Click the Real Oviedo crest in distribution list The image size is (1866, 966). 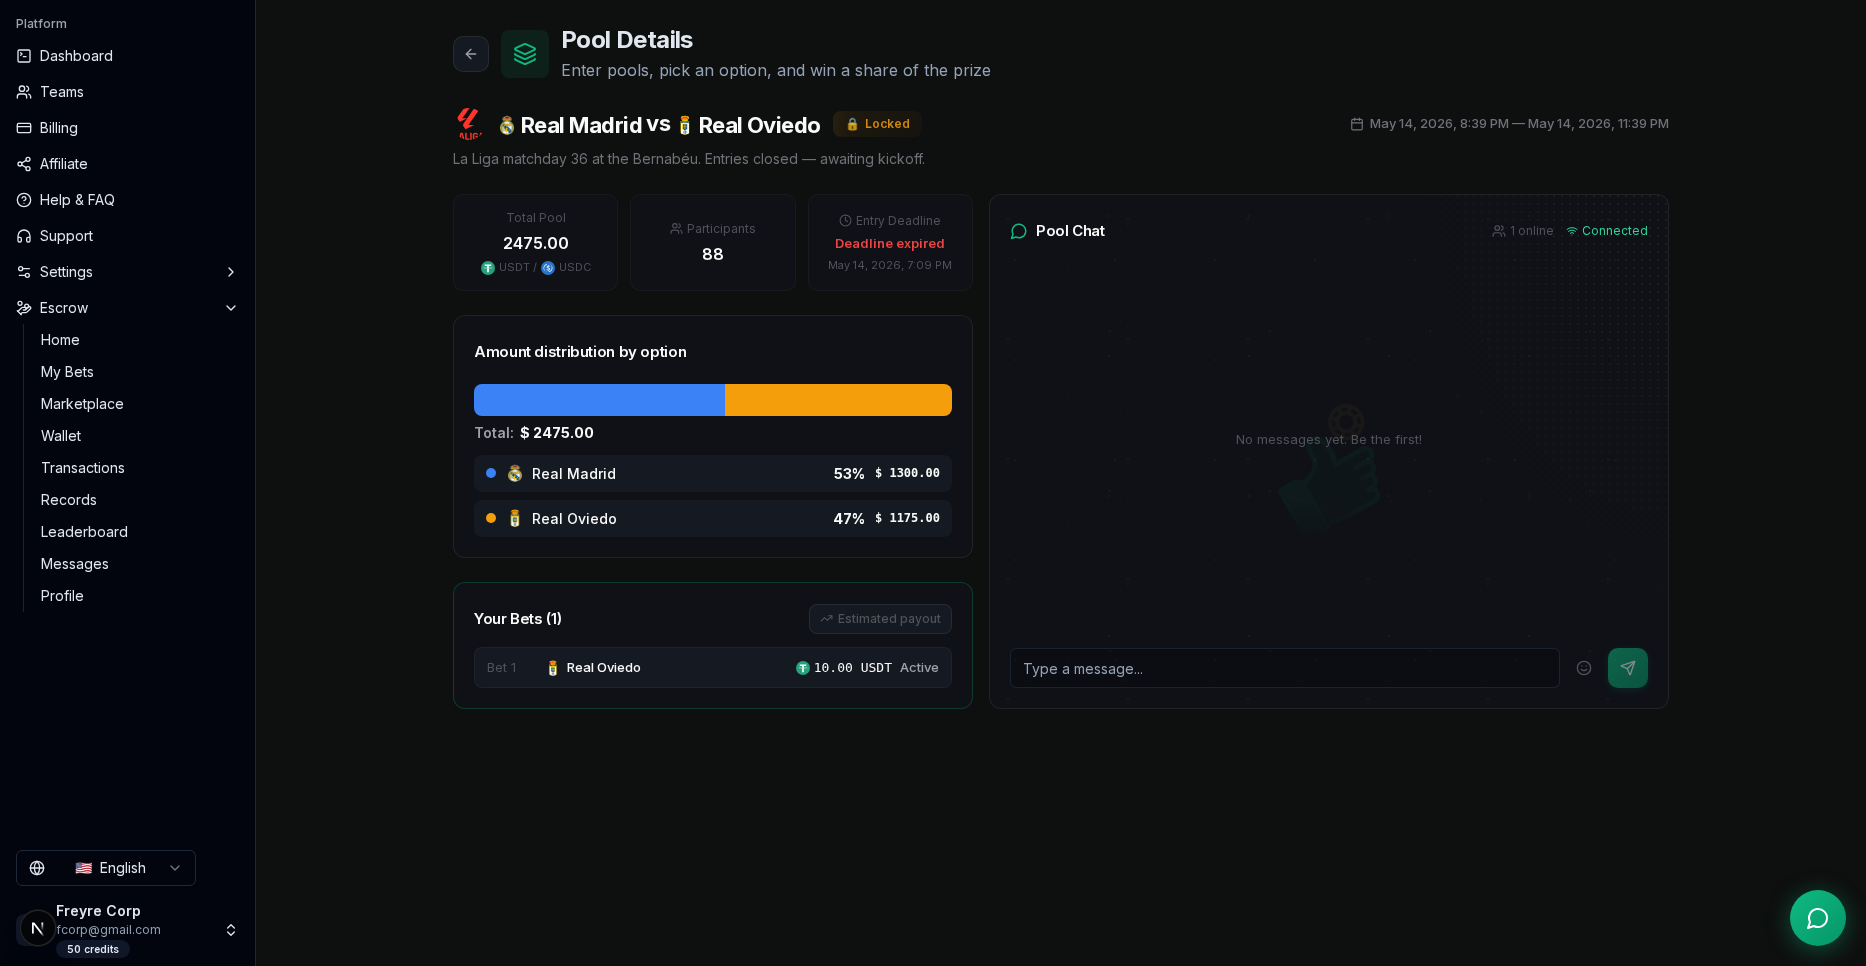click(x=515, y=519)
